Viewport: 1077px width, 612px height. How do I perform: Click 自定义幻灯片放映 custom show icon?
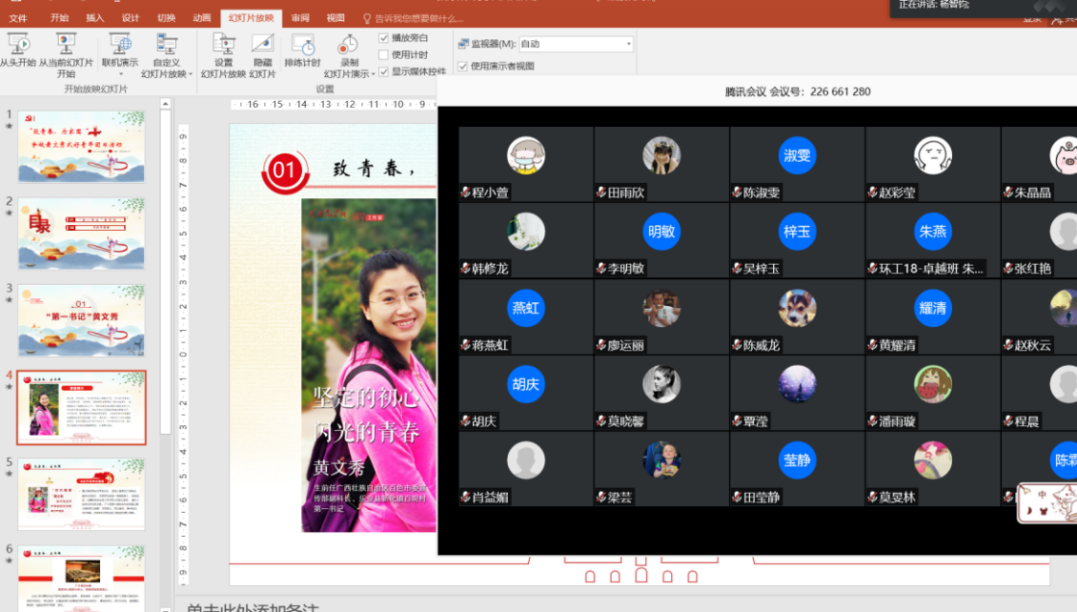(x=166, y=44)
